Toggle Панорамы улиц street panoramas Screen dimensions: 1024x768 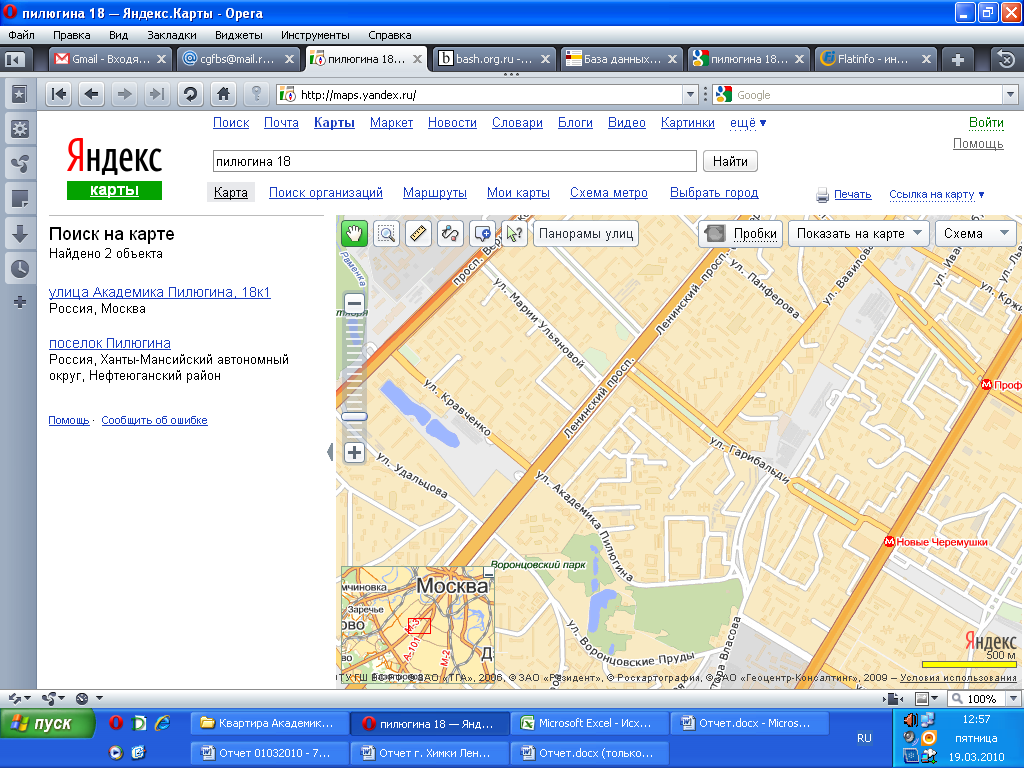[586, 234]
